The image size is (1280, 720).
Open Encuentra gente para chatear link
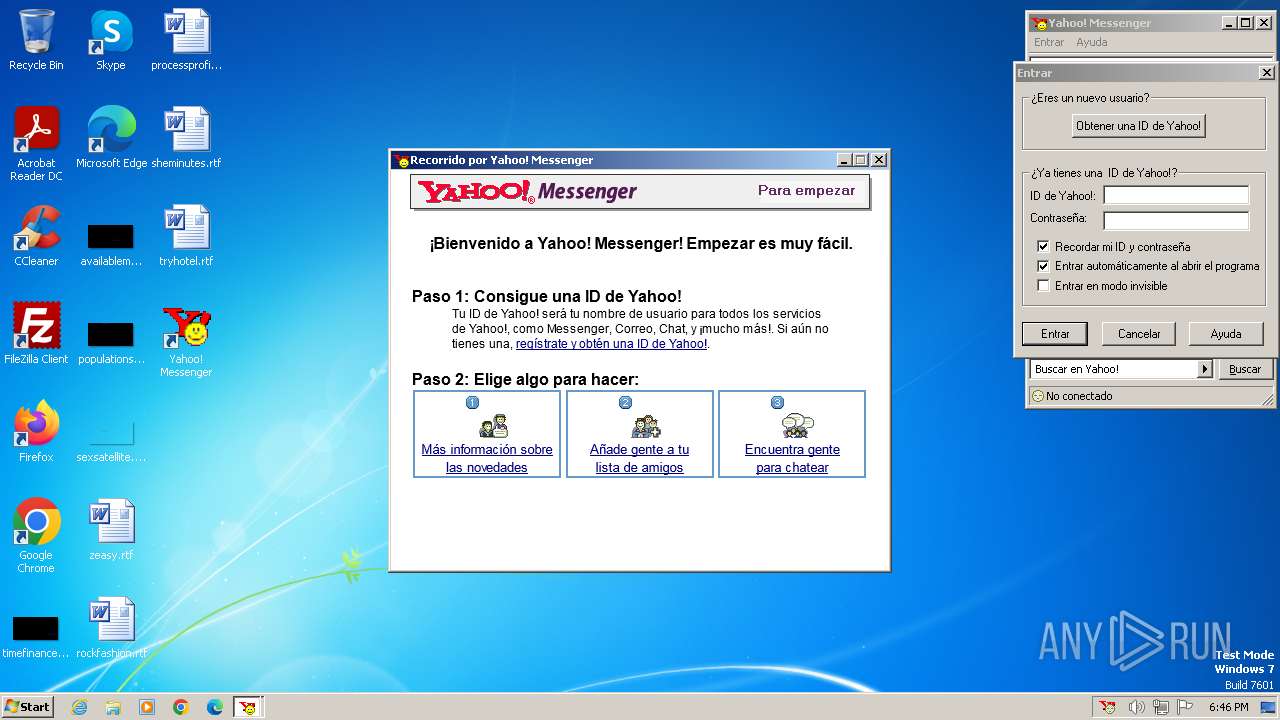pos(792,458)
